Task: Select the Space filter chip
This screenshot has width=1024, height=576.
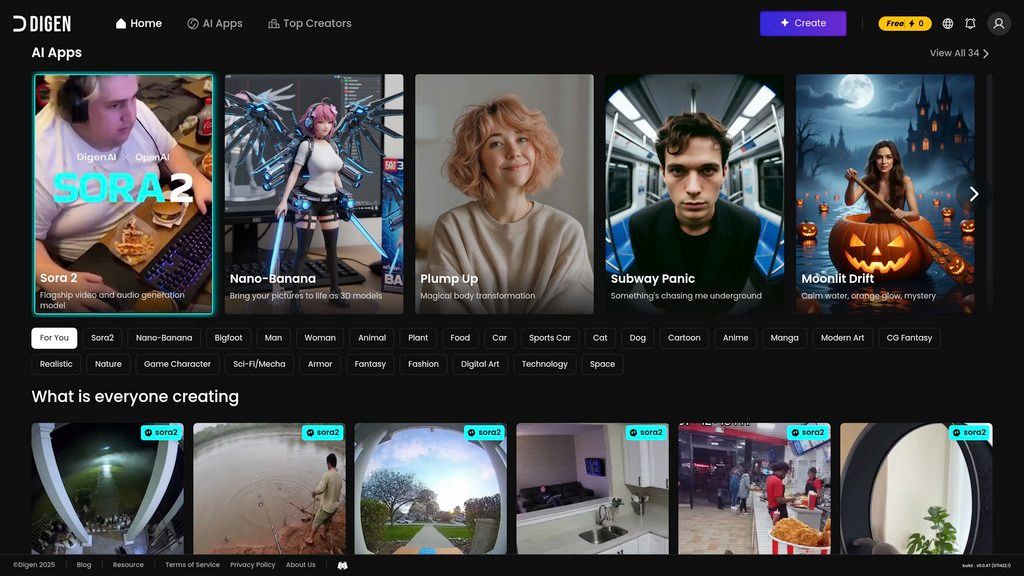Action: tap(602, 364)
